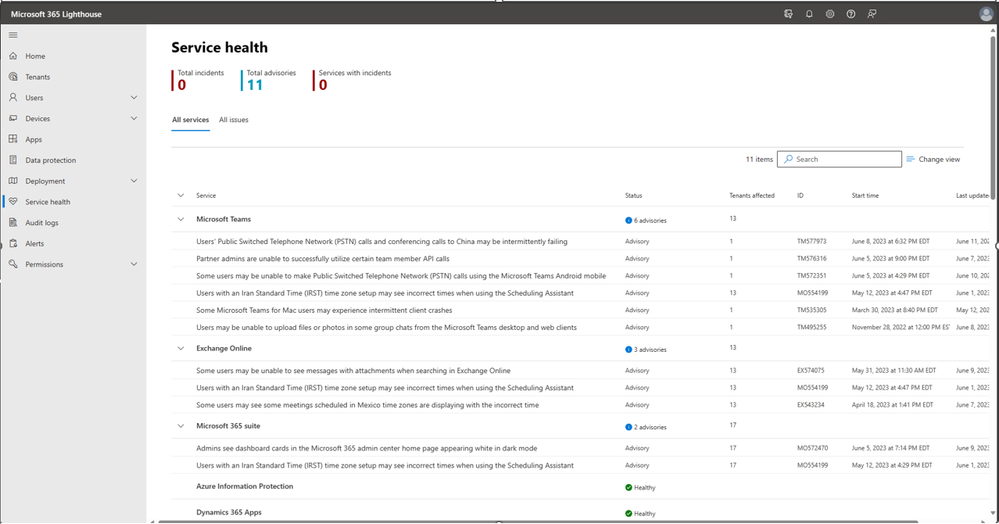
Task: Click the Microsoft Teams advisories info icon
Action: 628,221
